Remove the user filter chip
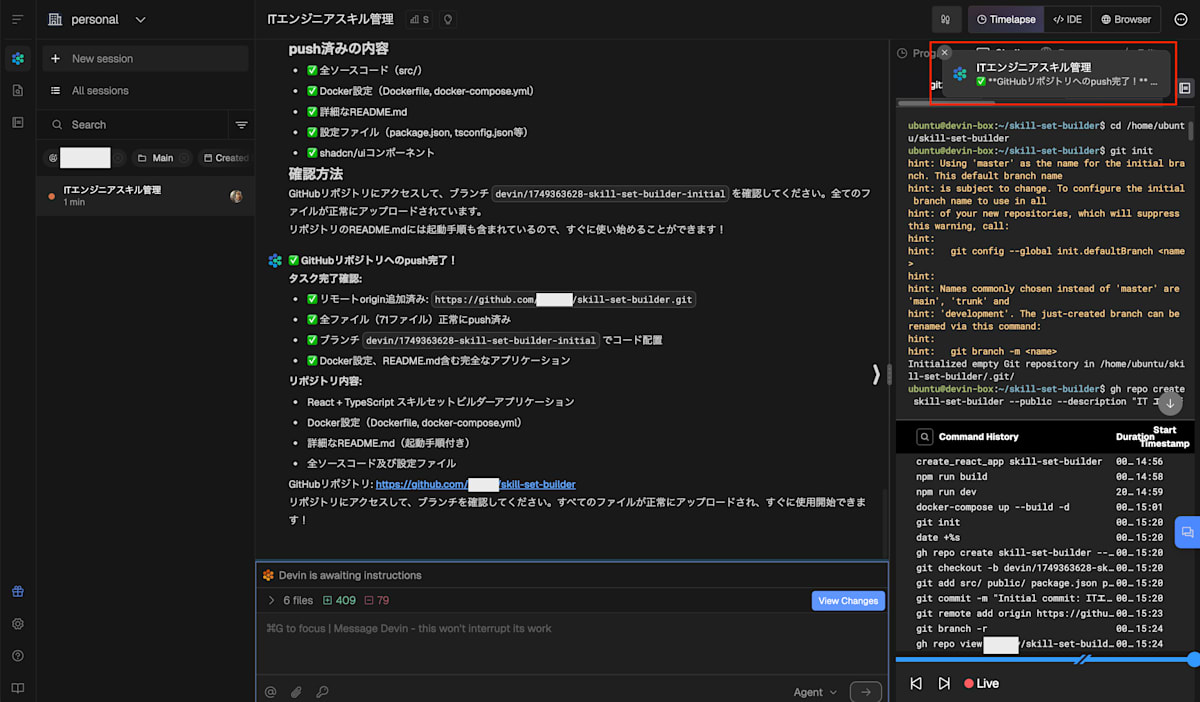 [117, 158]
